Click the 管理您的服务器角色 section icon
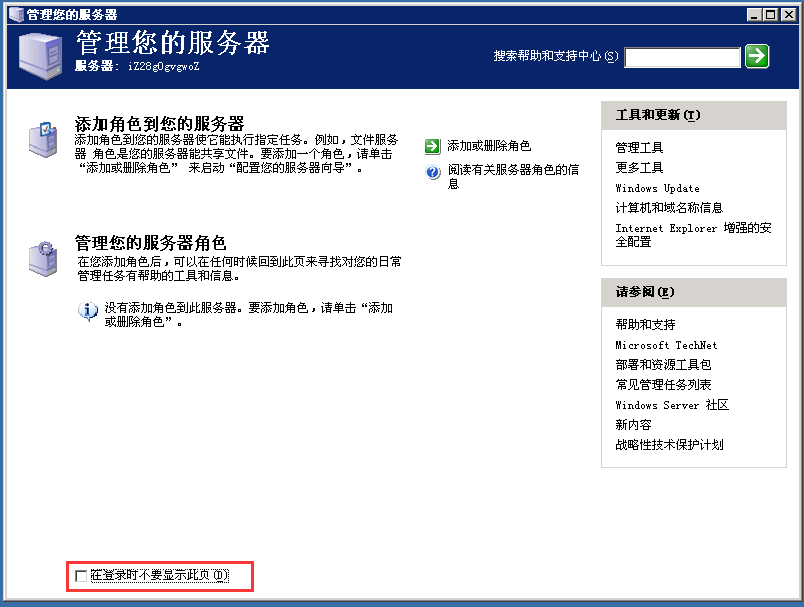 [42, 258]
